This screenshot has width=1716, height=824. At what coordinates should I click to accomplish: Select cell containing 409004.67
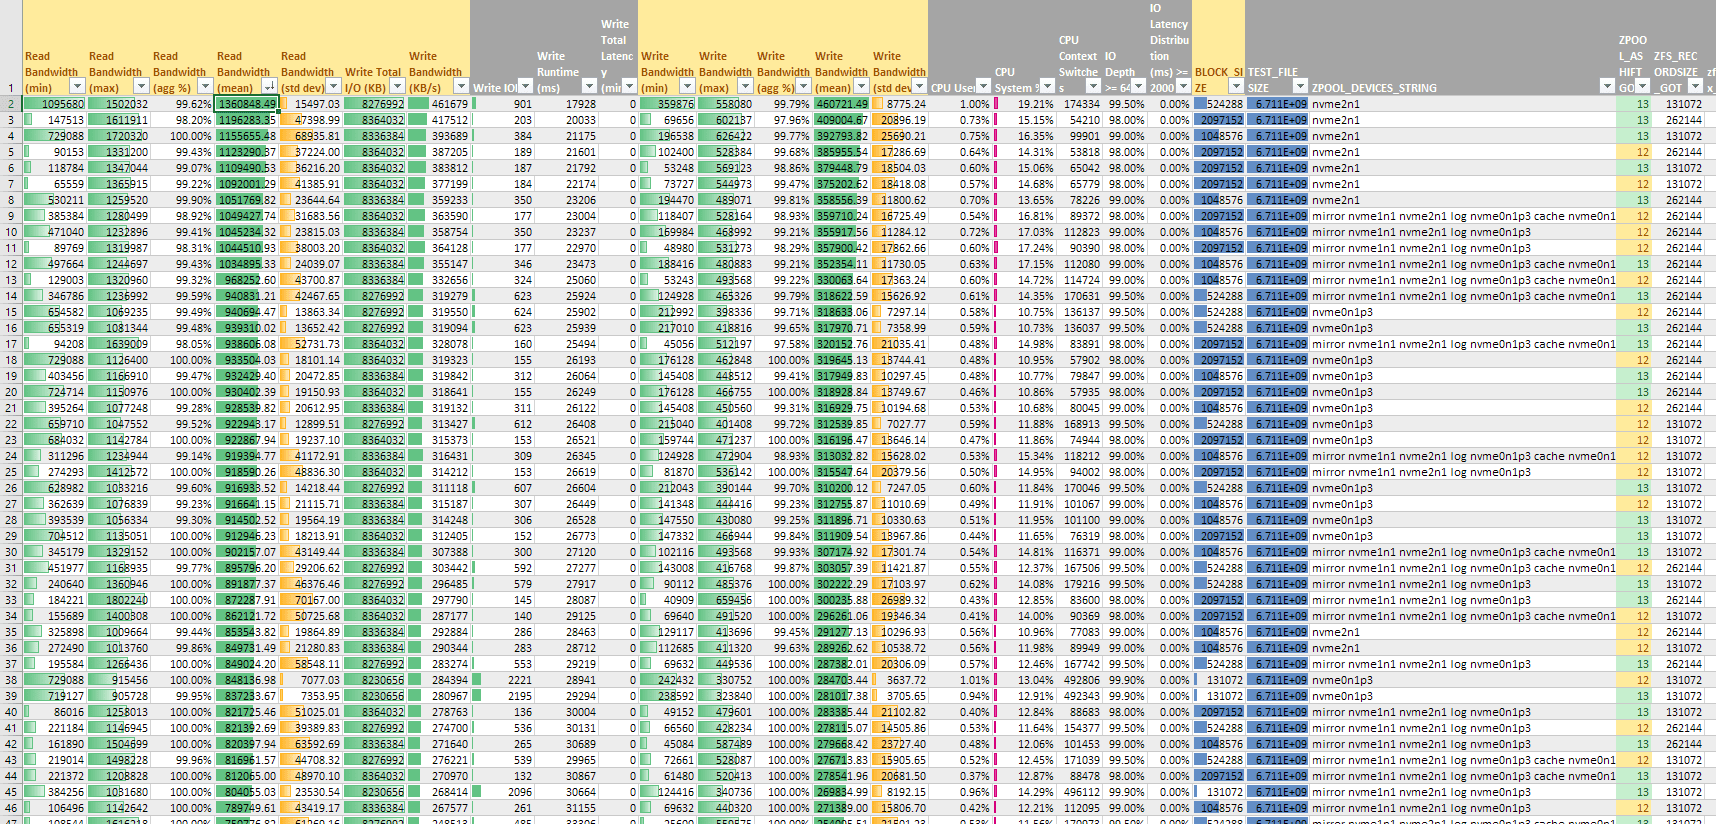841,120
